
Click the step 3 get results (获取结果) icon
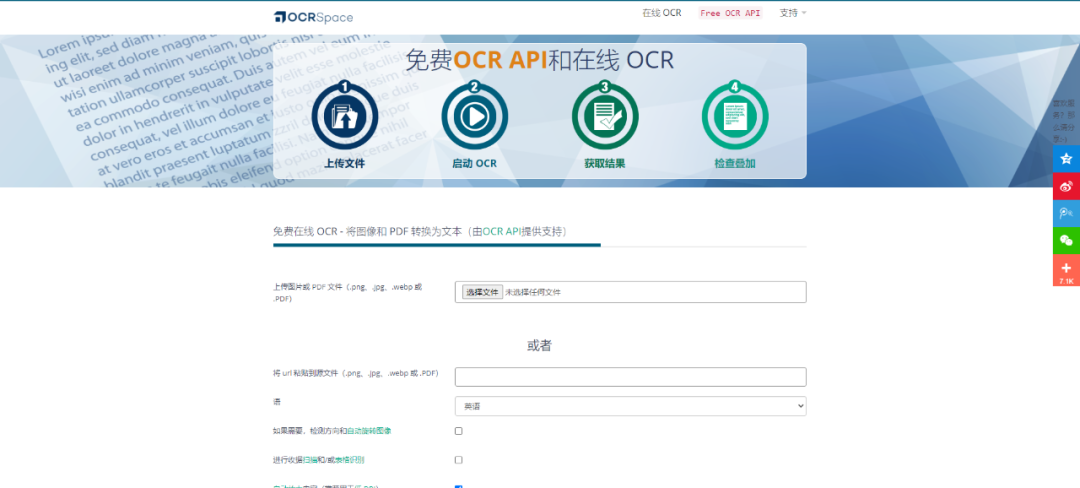point(605,116)
